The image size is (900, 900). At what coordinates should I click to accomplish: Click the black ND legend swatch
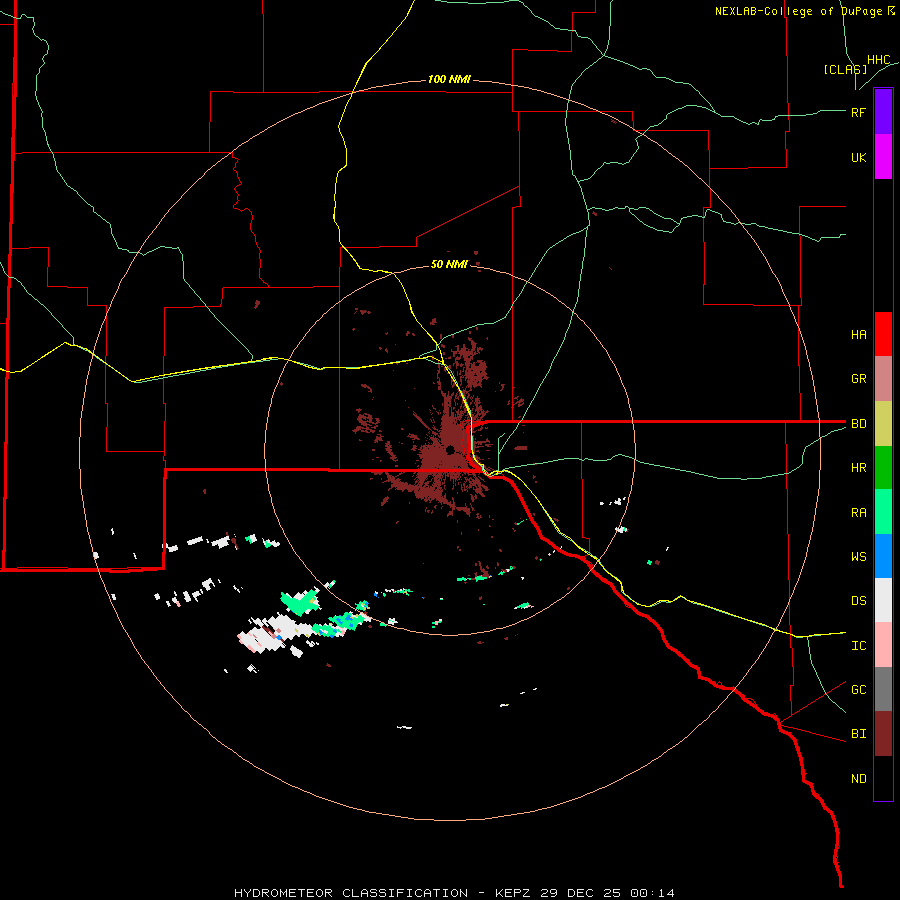(883, 778)
